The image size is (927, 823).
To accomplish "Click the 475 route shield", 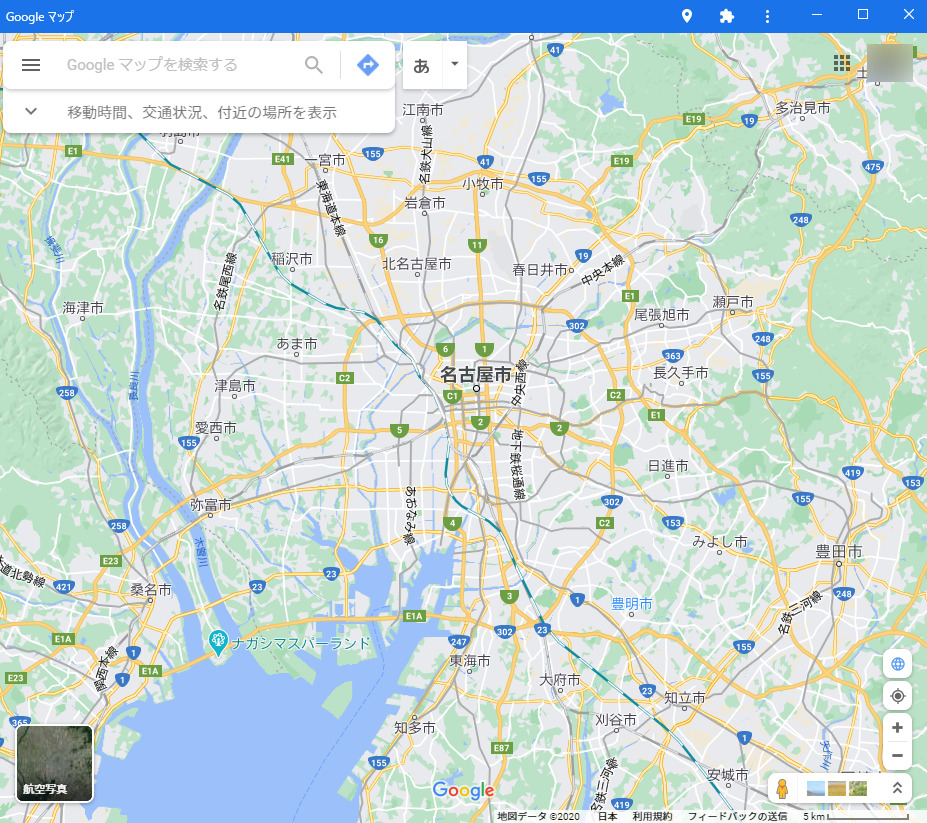I will click(x=873, y=166).
